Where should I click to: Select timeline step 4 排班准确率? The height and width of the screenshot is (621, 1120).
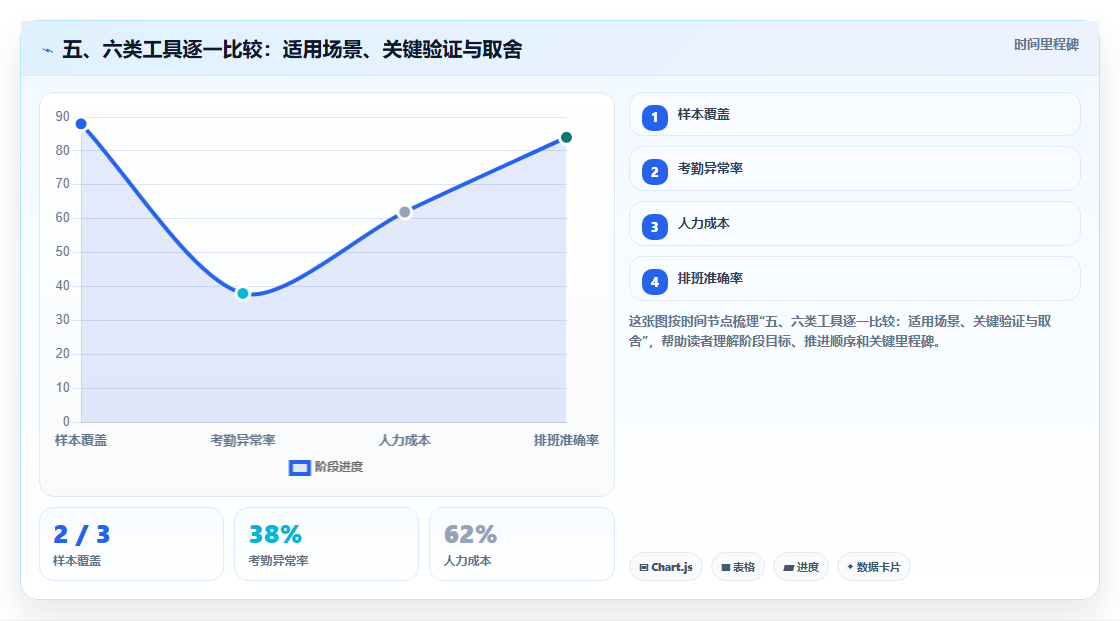coord(854,279)
